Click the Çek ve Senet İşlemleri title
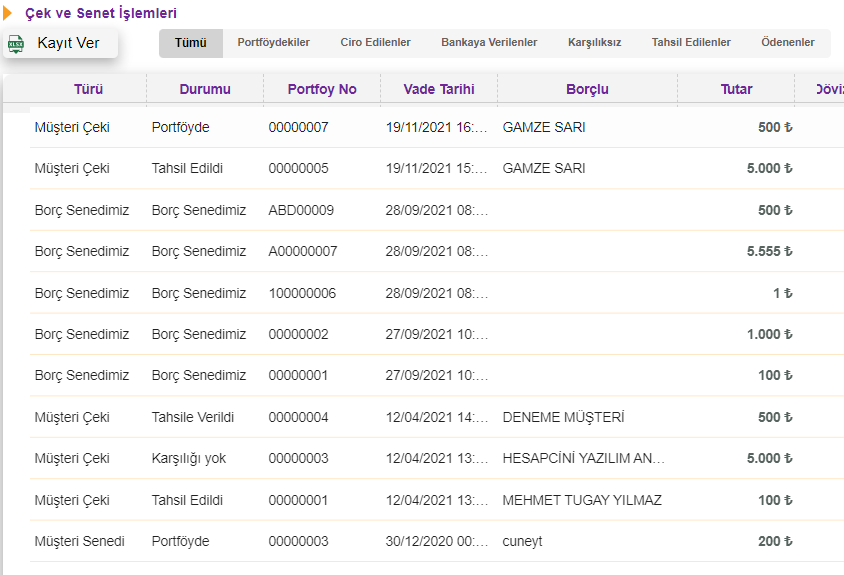Image resolution: width=844 pixels, height=575 pixels. tap(101, 13)
